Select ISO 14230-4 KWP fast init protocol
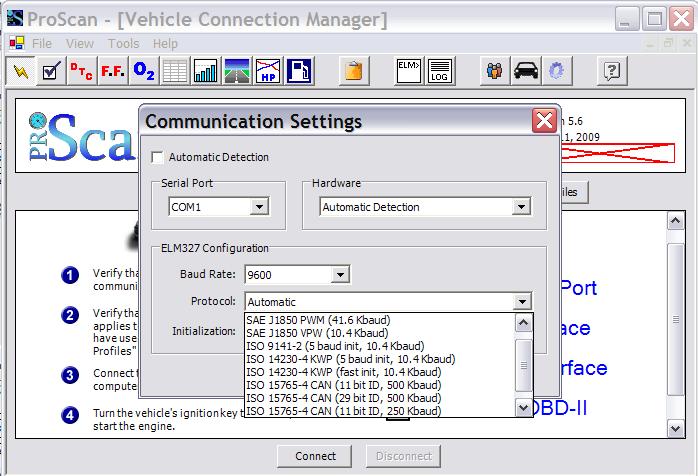 [x=380, y=372]
